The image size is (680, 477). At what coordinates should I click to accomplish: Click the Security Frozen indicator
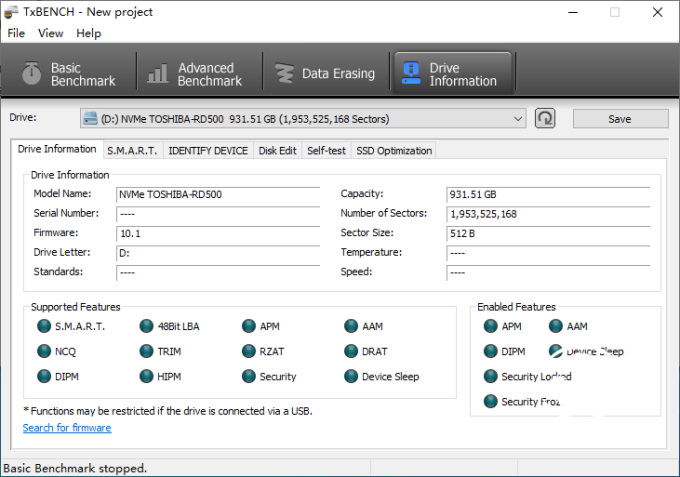click(x=490, y=402)
